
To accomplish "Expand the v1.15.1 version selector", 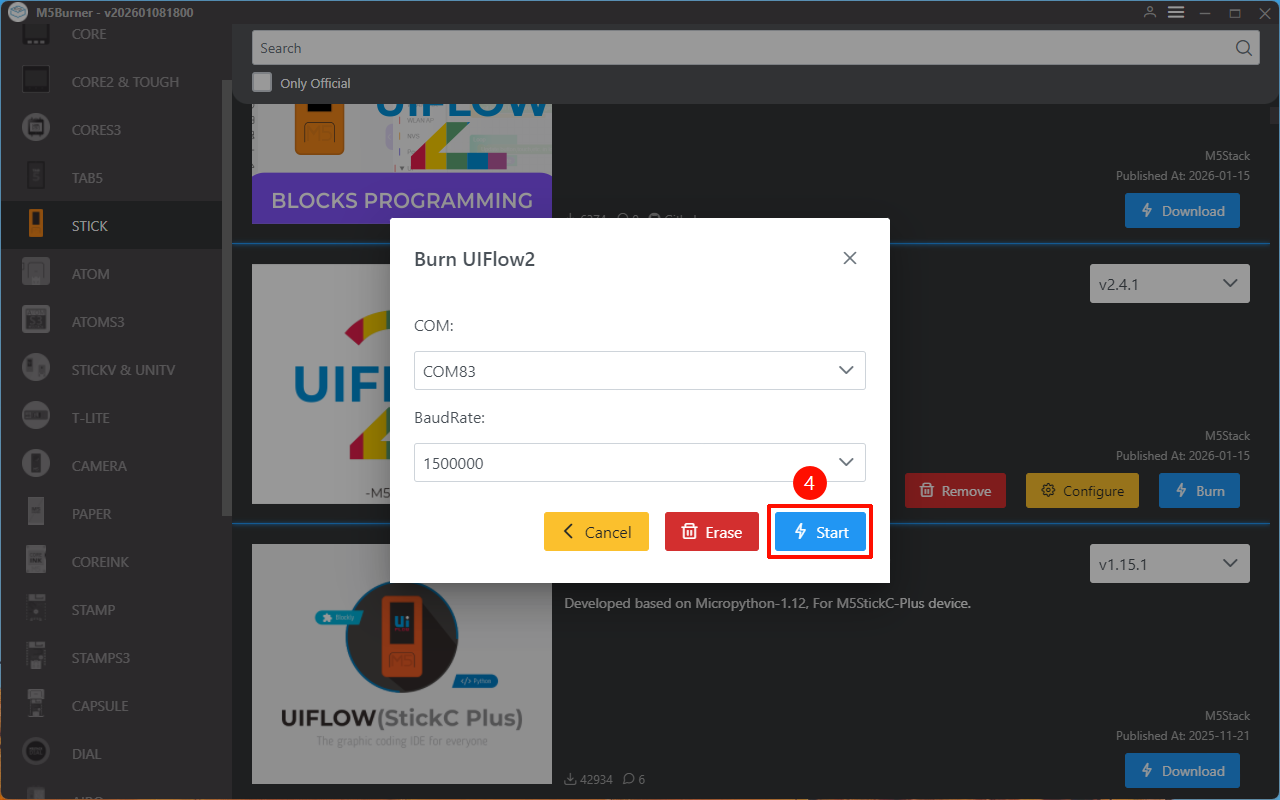I will click(1169, 564).
